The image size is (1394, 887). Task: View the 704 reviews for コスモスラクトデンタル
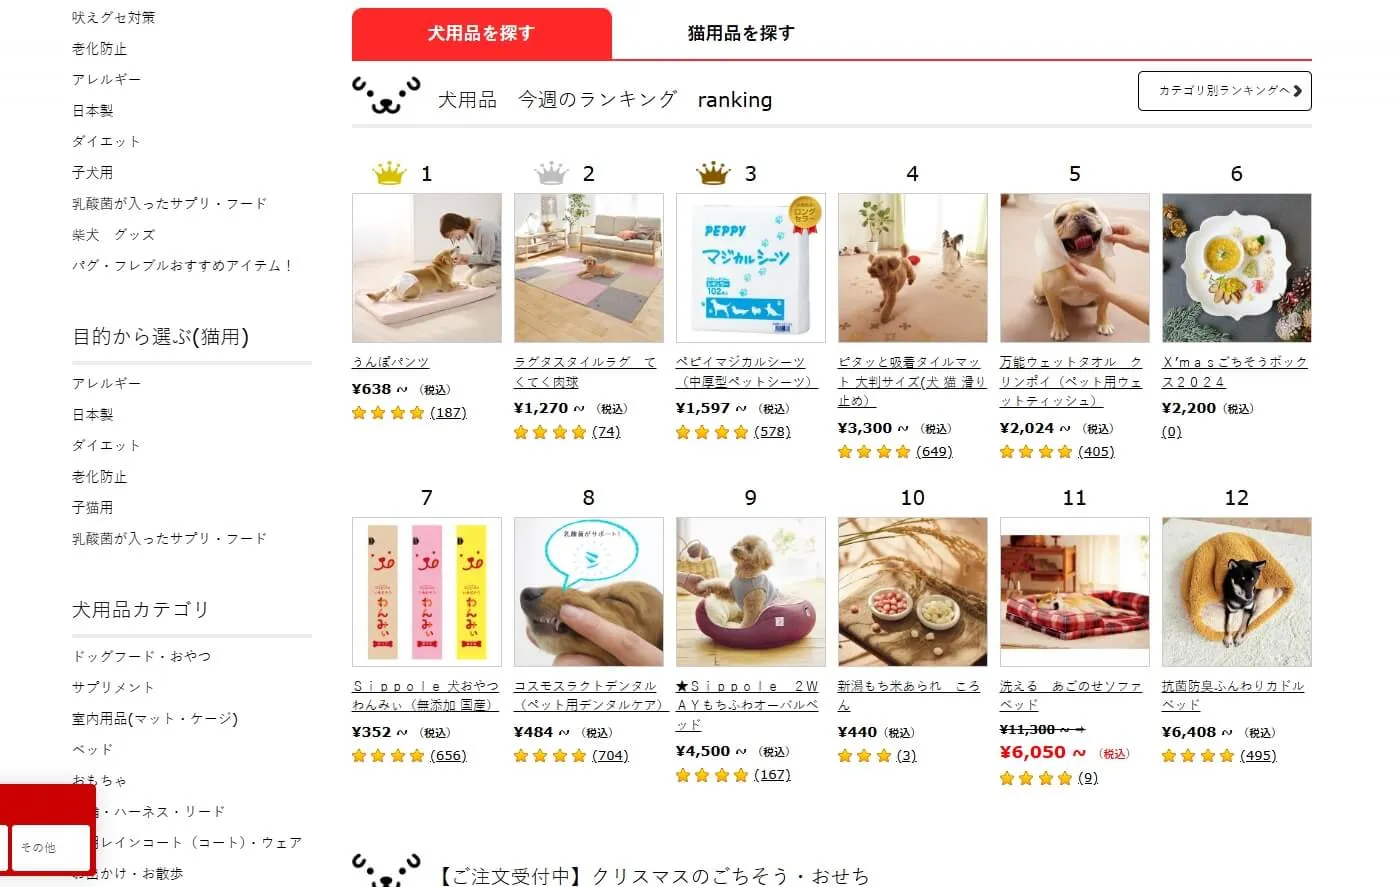coord(610,756)
